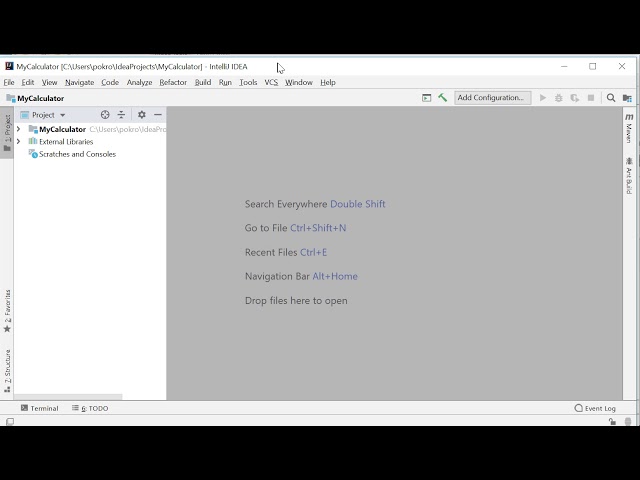
Task: Click the Ctrl+E shortcut text
Action: point(313,252)
